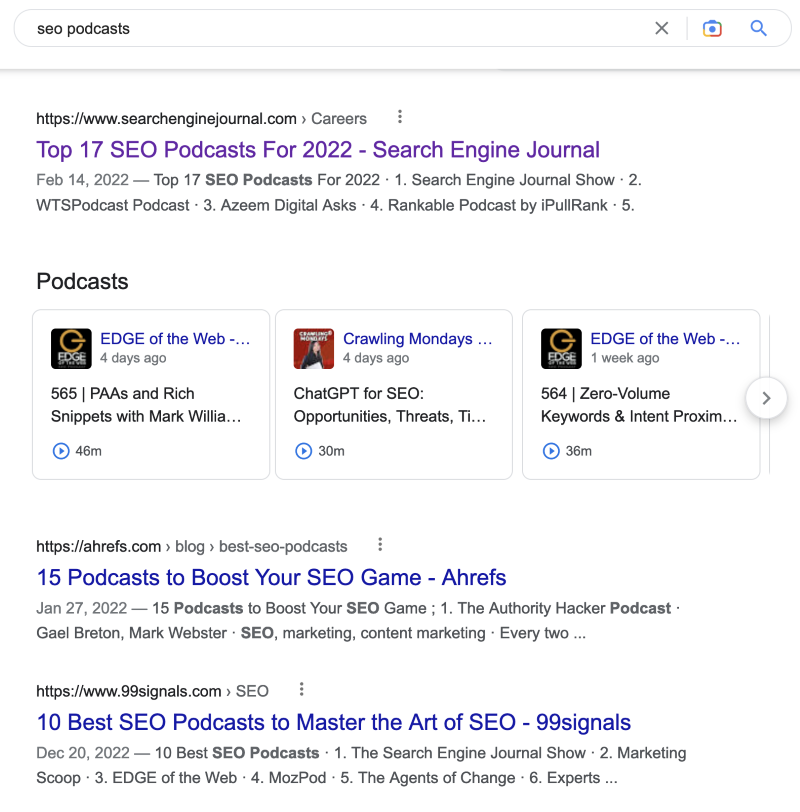Open three-dot menu for Search Engine Journal result
This screenshot has height=812, width=800.
tap(400, 117)
